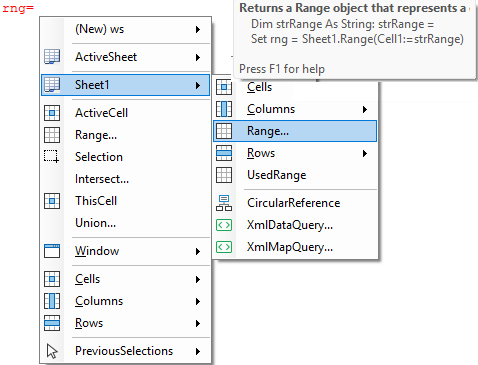Select the XmlDataQuery... entry
The width and height of the screenshot is (478, 365).
(x=295, y=225)
